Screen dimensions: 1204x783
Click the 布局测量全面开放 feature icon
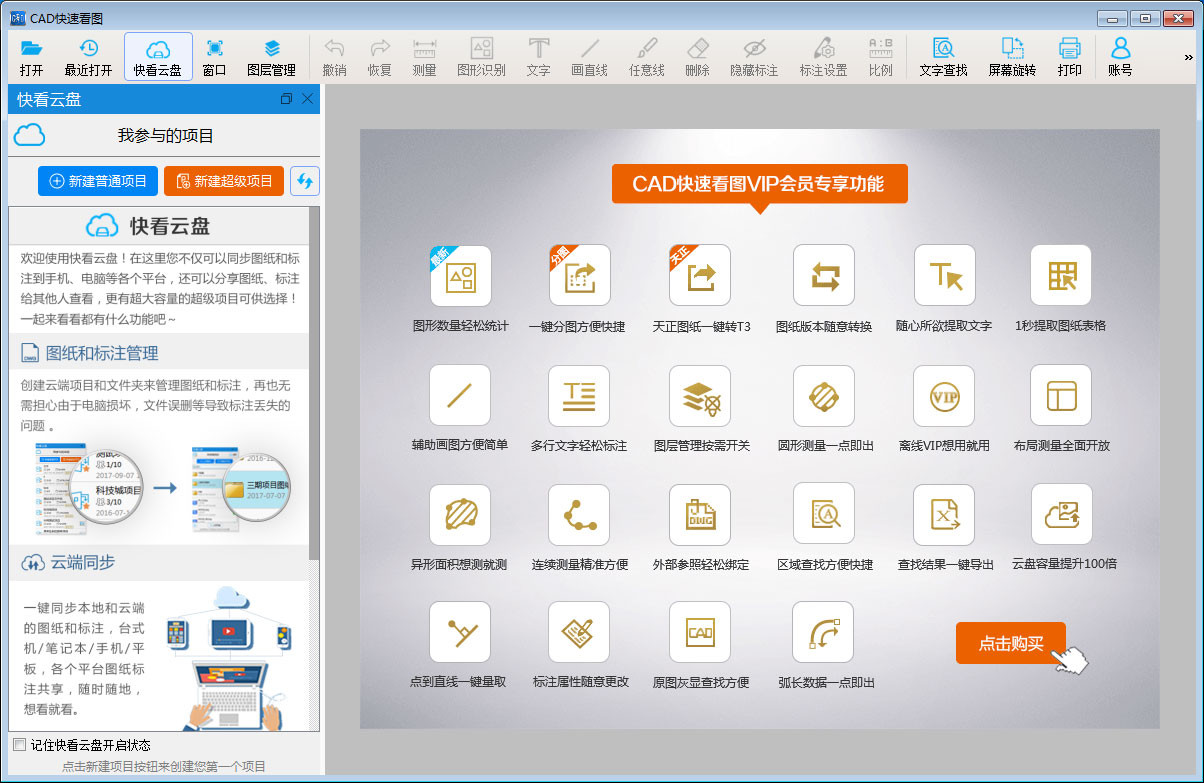[x=1061, y=395]
